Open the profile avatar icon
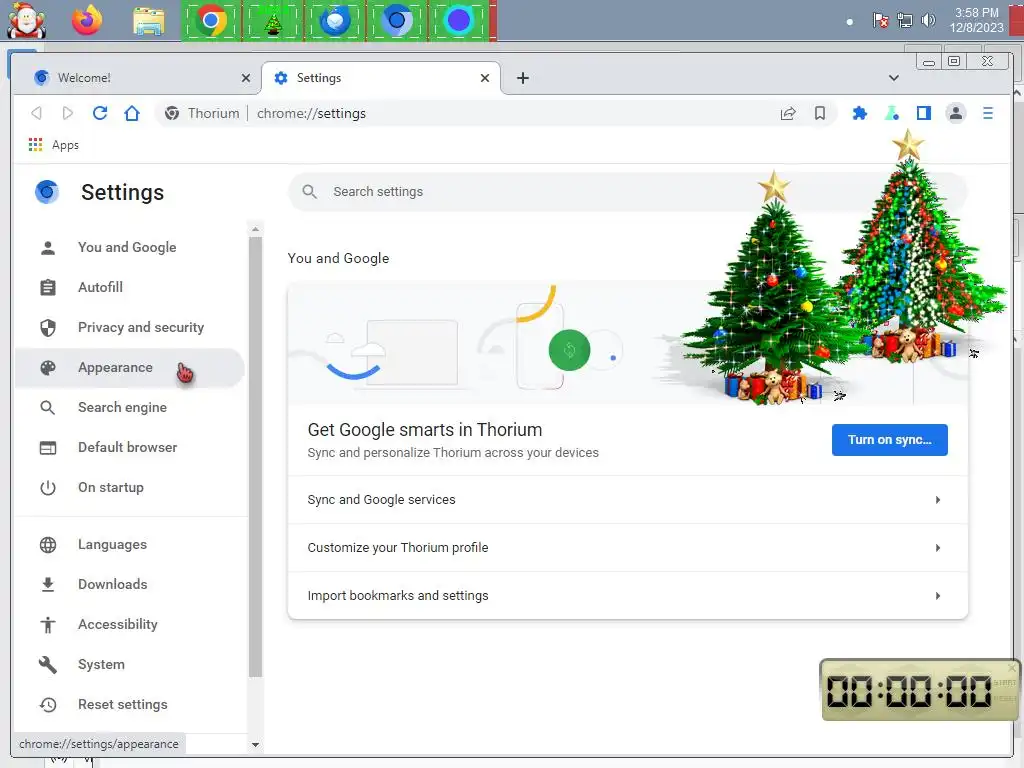Viewport: 1024px width, 768px height. tap(955, 113)
